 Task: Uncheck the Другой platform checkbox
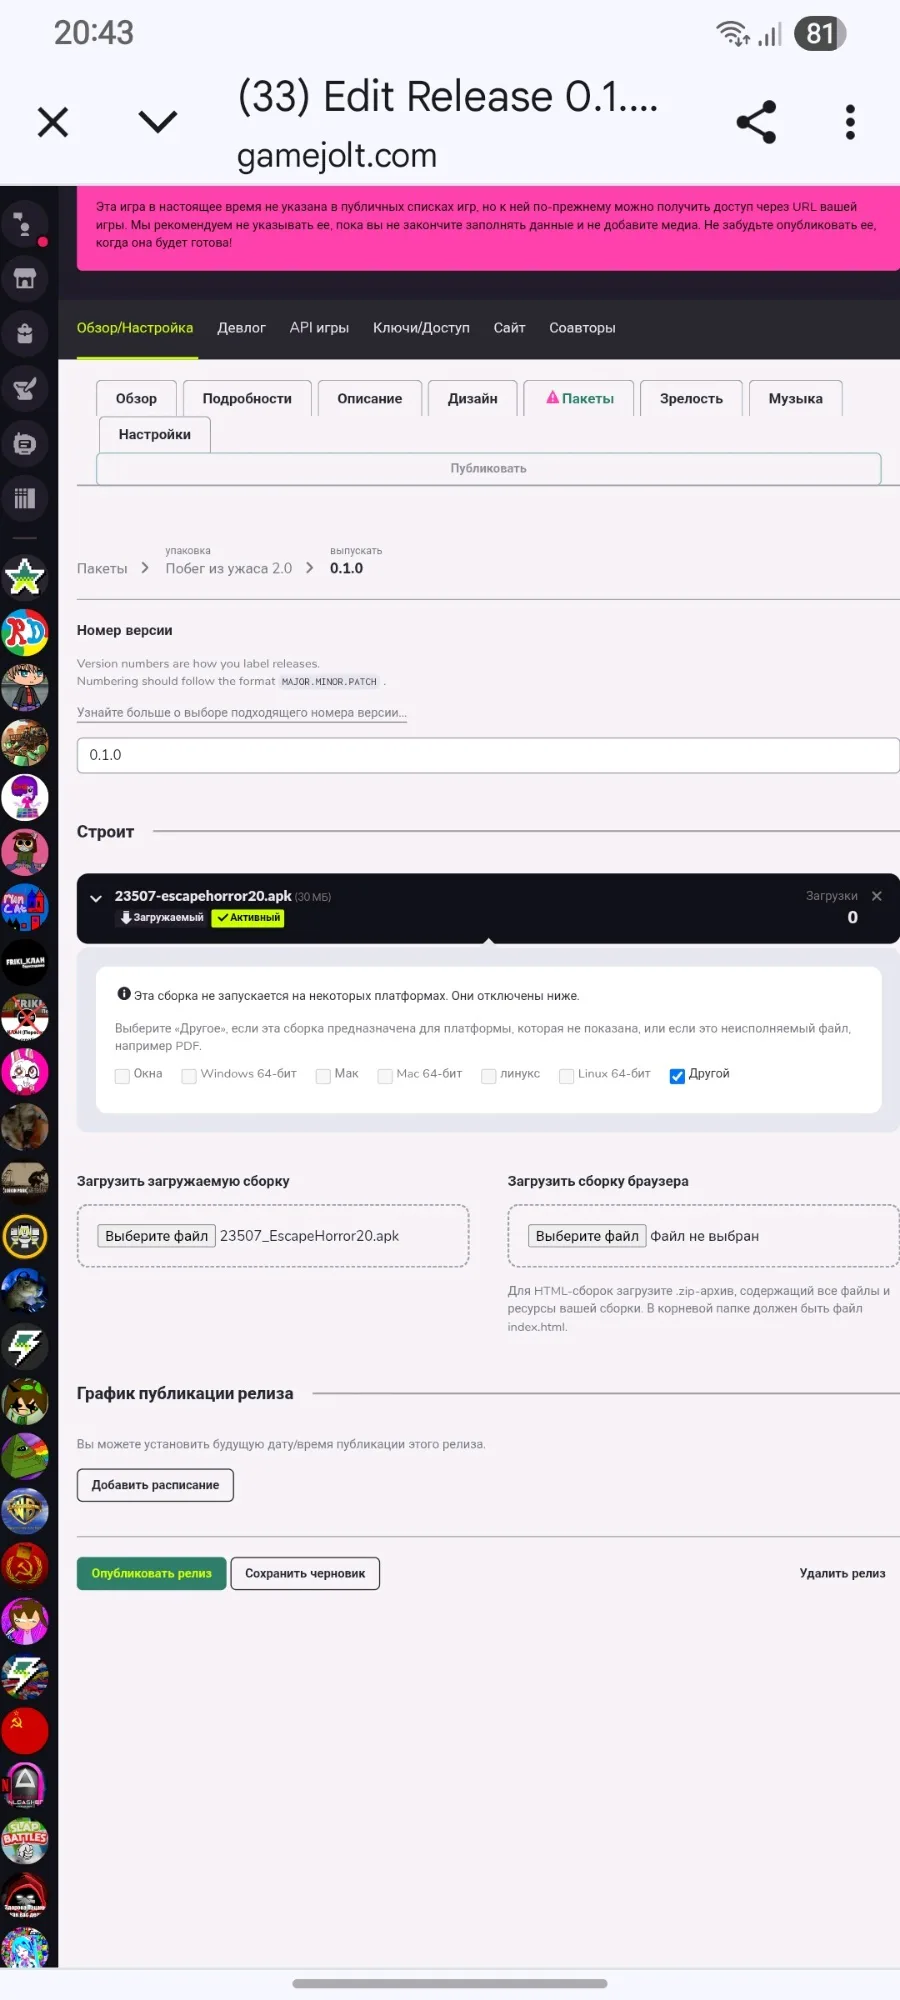pyautogui.click(x=677, y=1076)
